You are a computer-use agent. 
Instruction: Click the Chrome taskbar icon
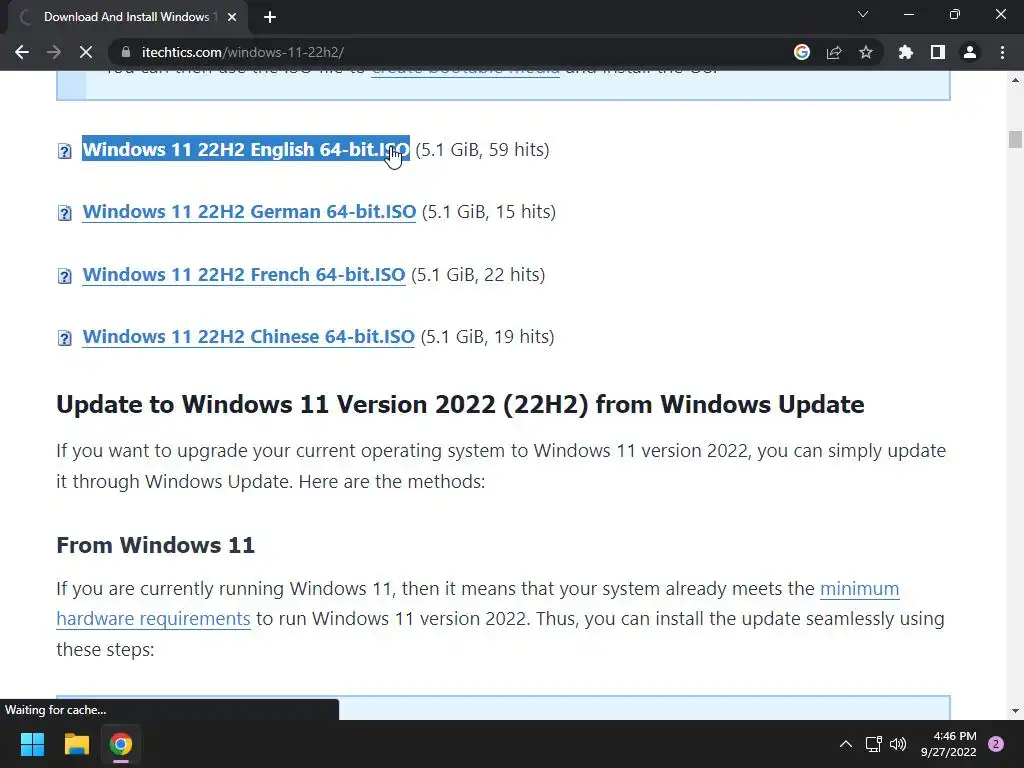click(x=121, y=744)
